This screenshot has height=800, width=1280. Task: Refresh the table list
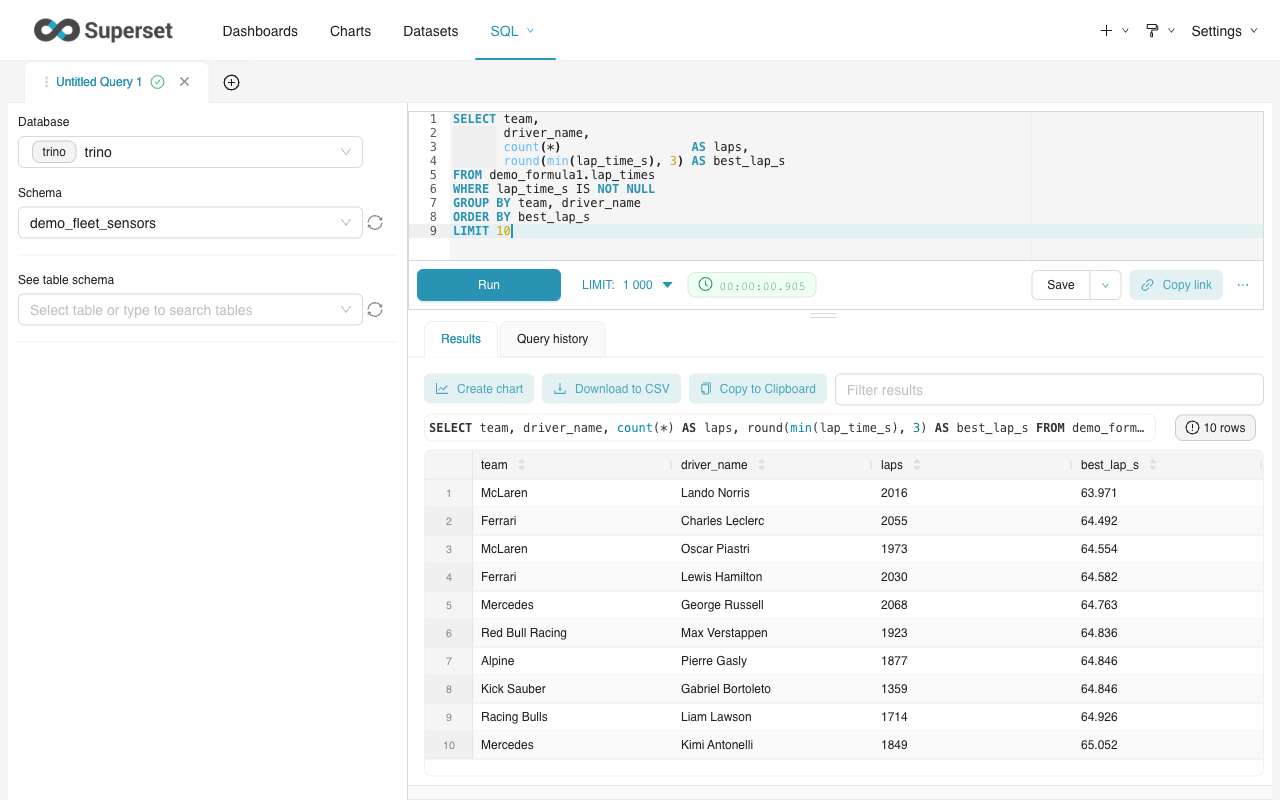[375, 310]
